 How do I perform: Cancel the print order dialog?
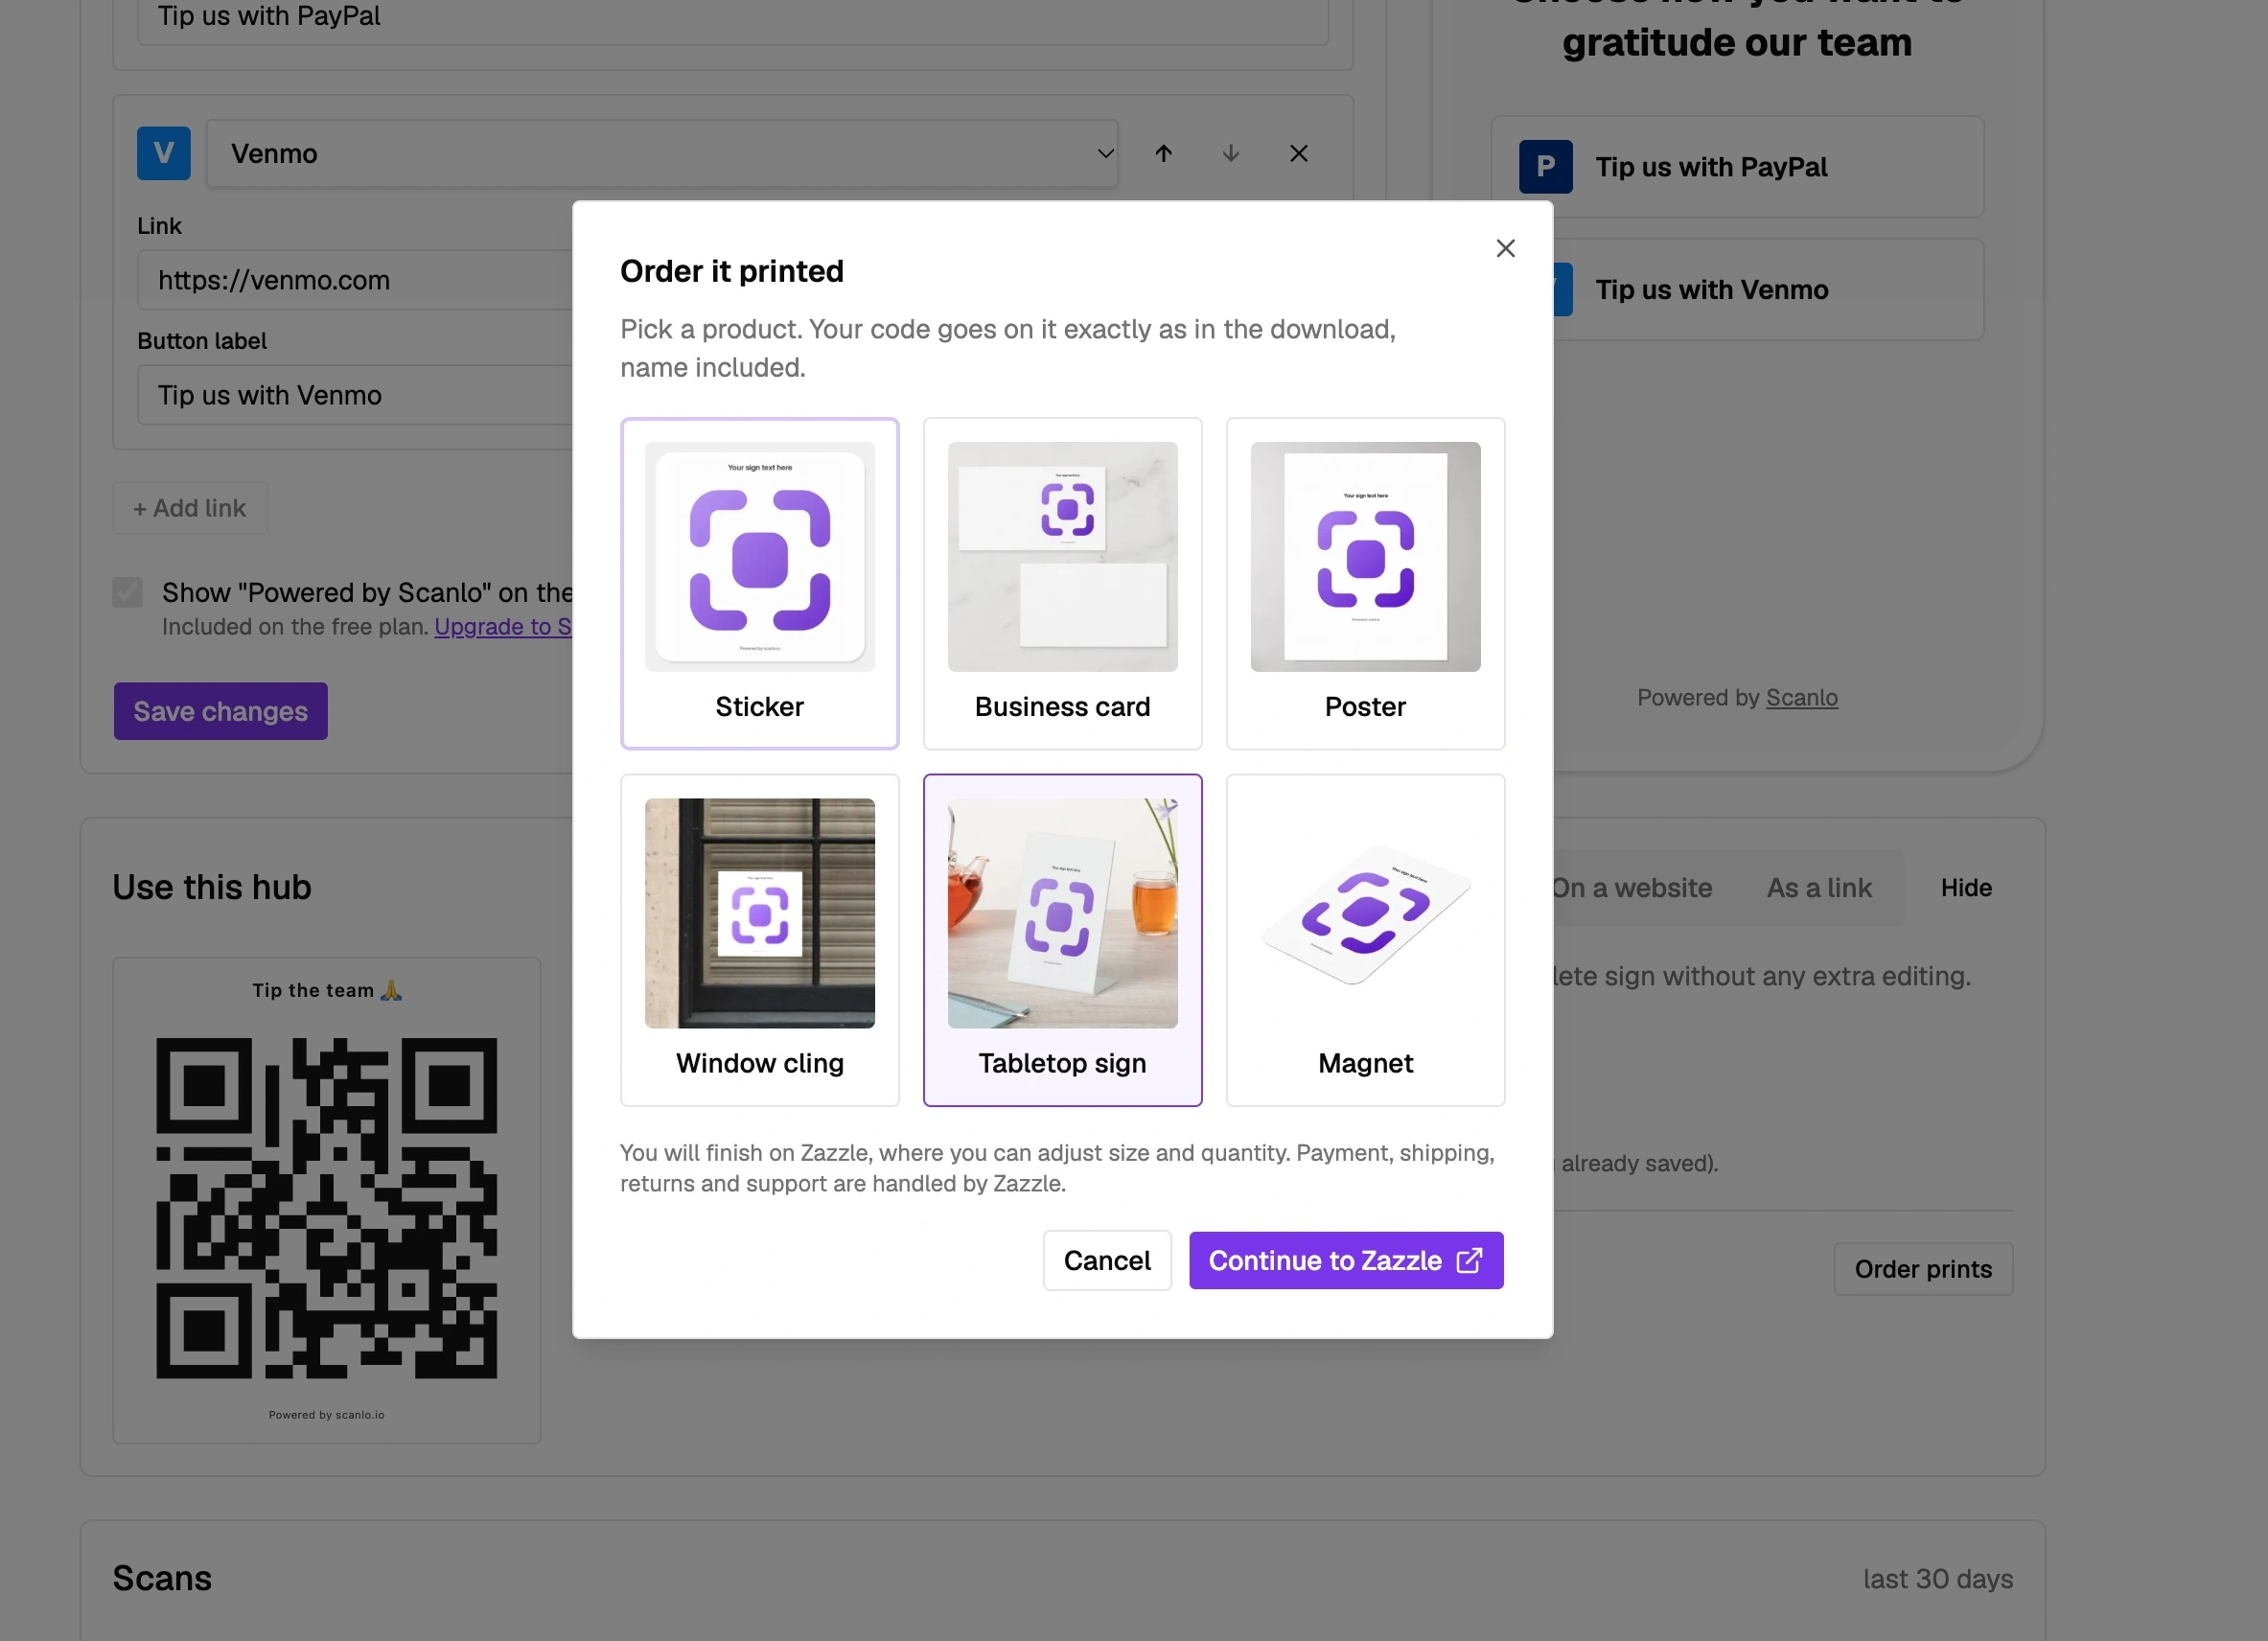[1107, 1260]
